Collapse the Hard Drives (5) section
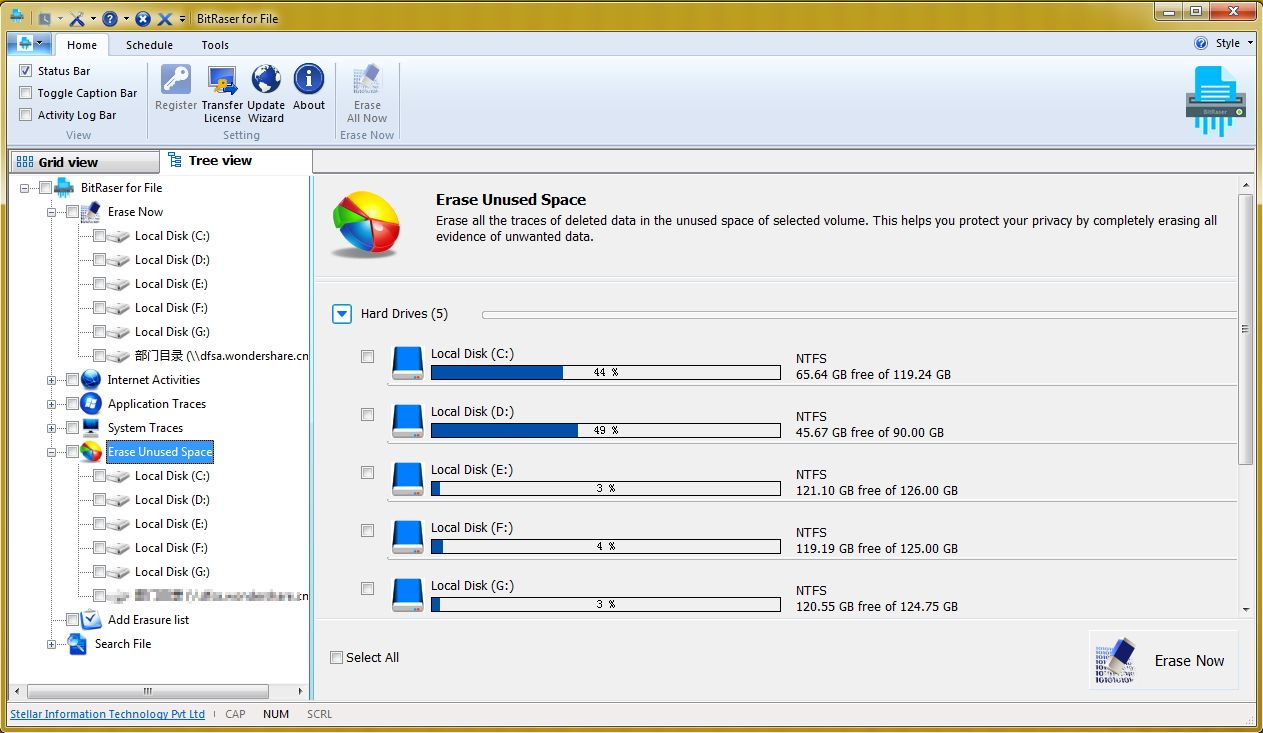The height and width of the screenshot is (733, 1263). pyautogui.click(x=342, y=314)
